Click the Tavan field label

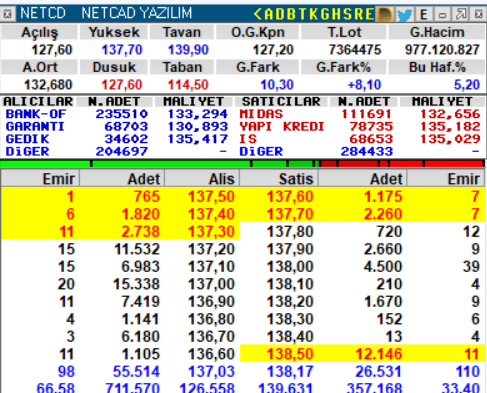[x=182, y=32]
